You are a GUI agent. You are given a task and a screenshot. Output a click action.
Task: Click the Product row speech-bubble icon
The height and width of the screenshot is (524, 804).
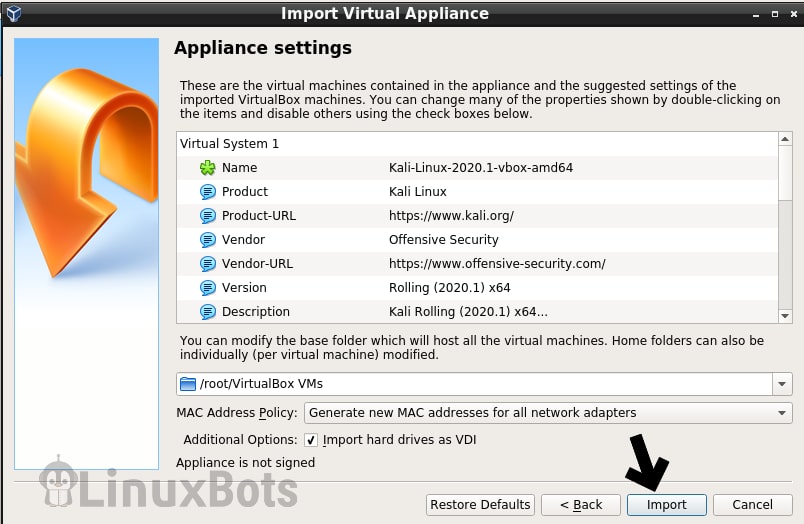click(x=208, y=192)
